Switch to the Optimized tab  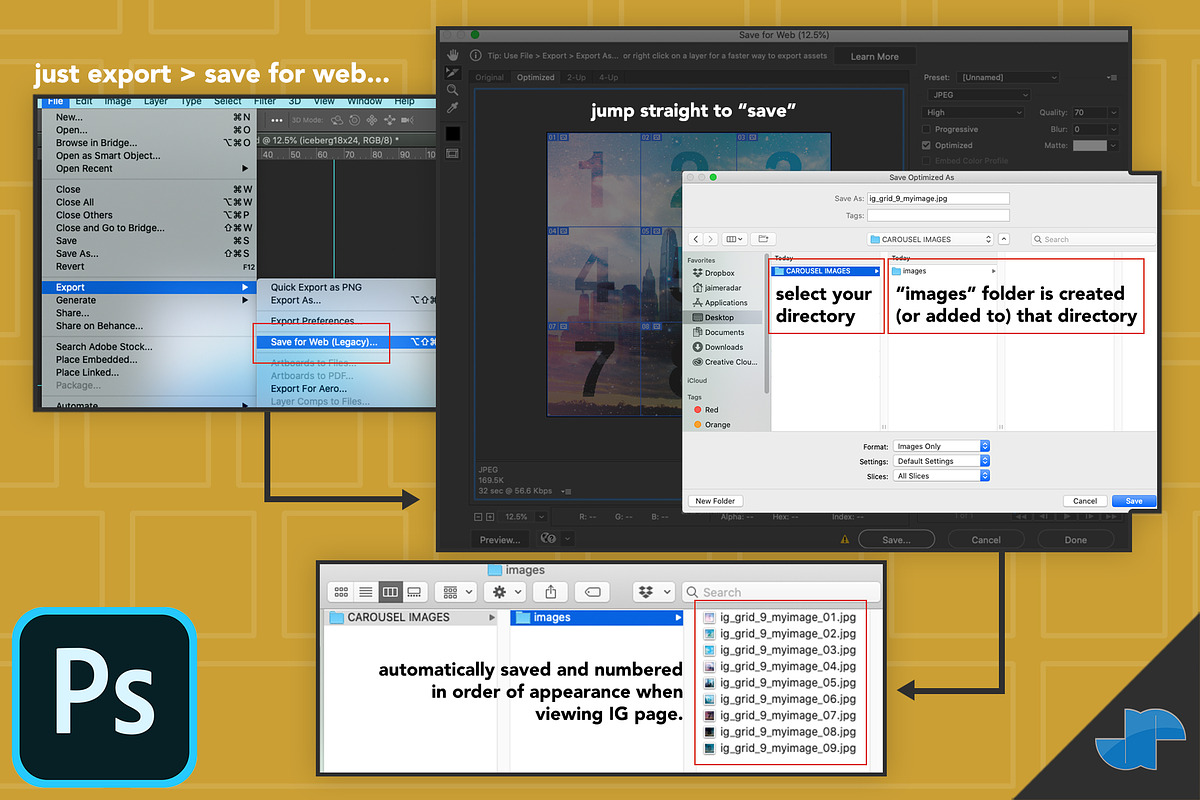click(535, 77)
